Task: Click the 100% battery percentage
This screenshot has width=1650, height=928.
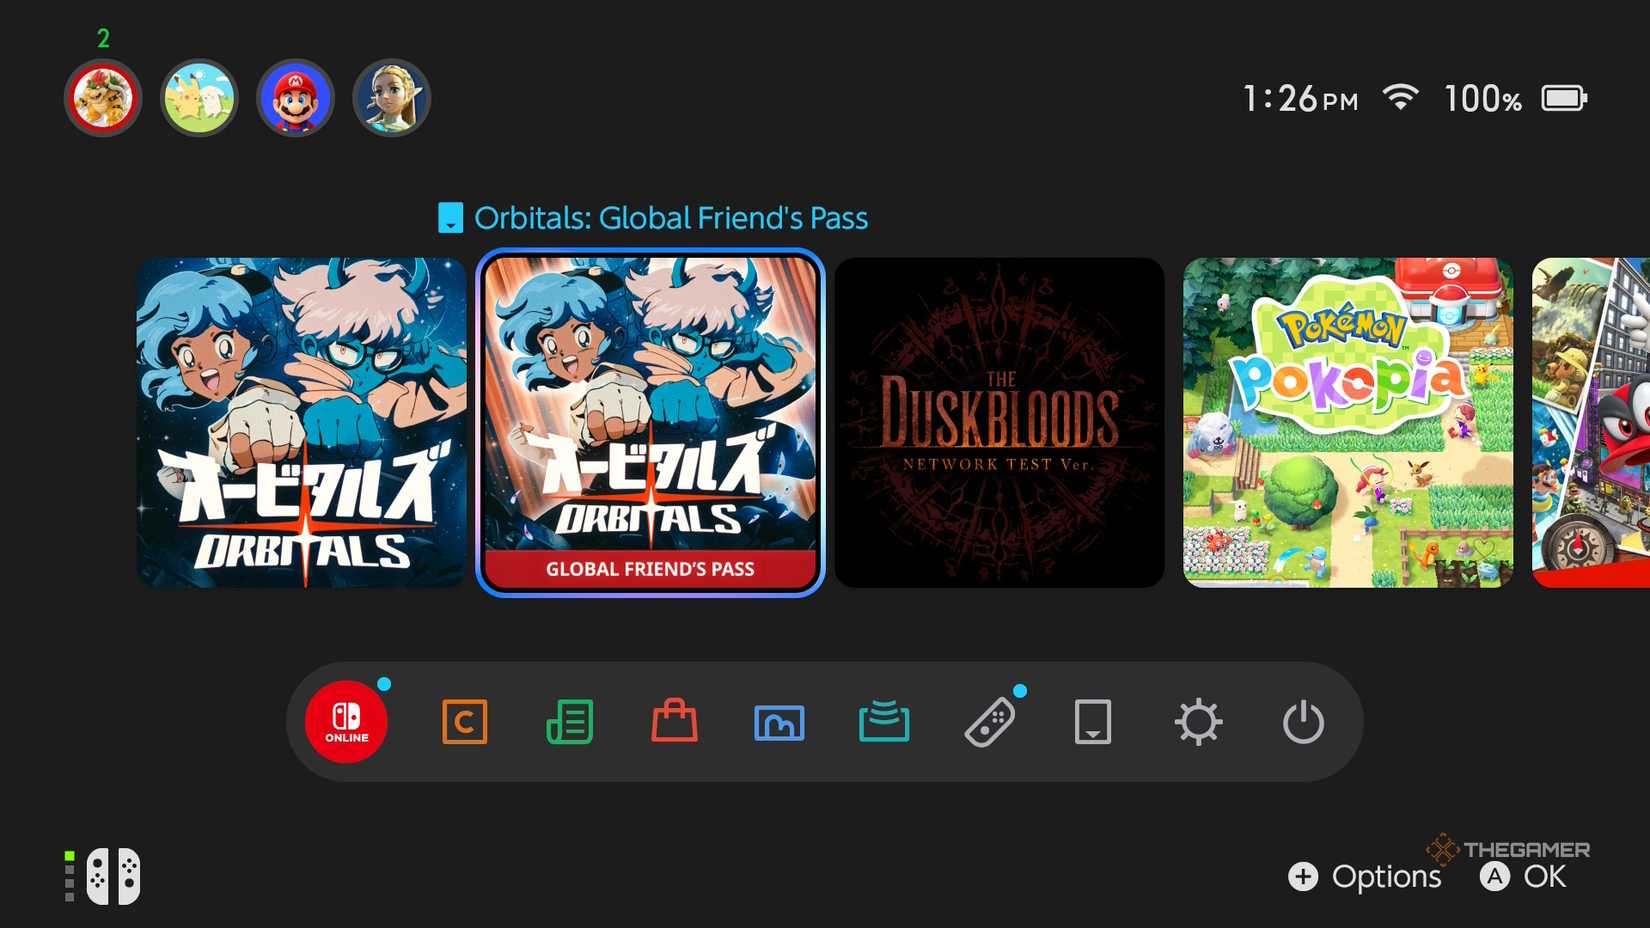Action: [1483, 98]
